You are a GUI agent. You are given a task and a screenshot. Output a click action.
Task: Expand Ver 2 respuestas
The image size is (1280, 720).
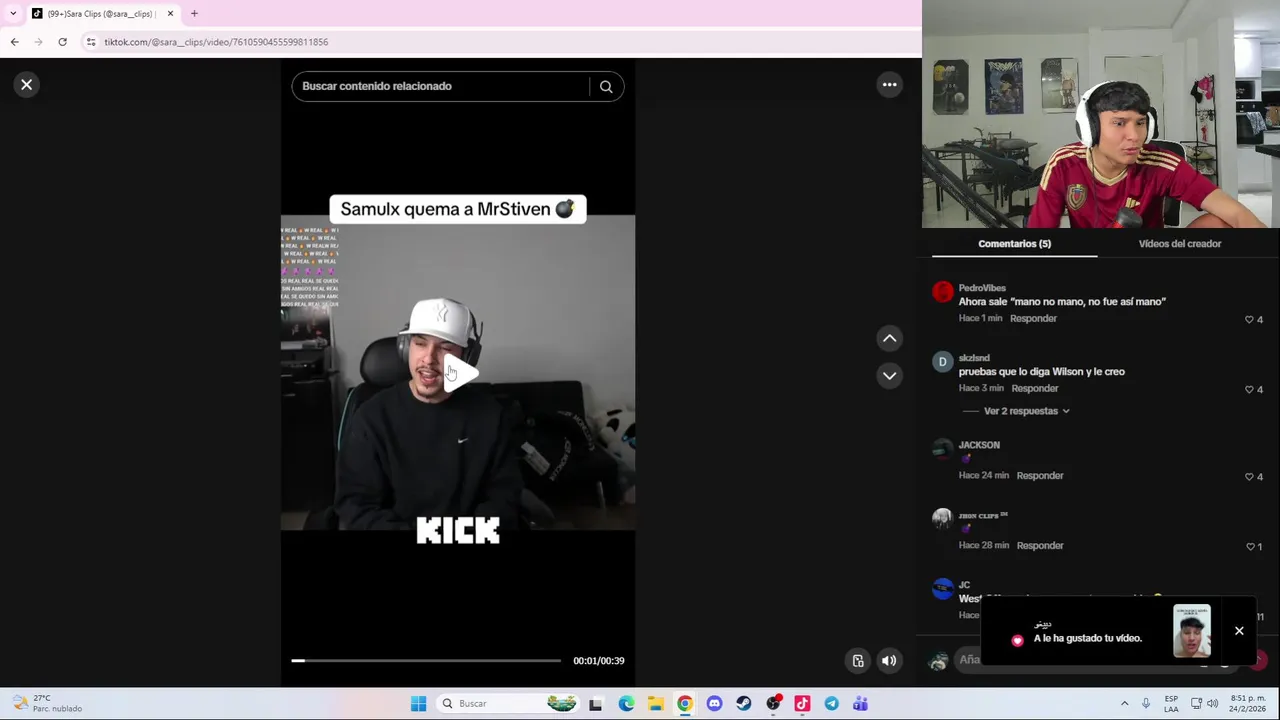(x=1026, y=411)
